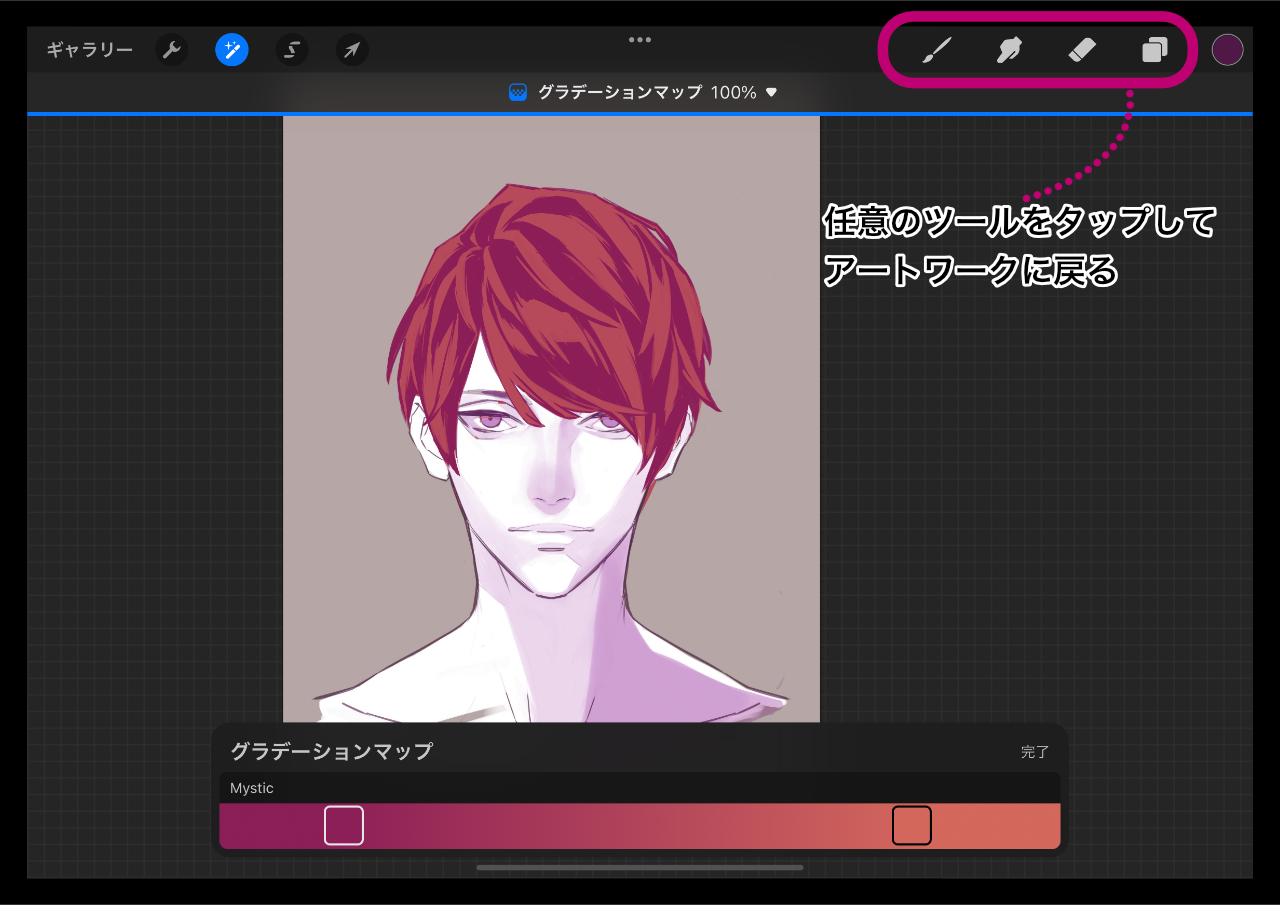Select the coral orange gradient stop
1280x905 pixels.
point(912,826)
